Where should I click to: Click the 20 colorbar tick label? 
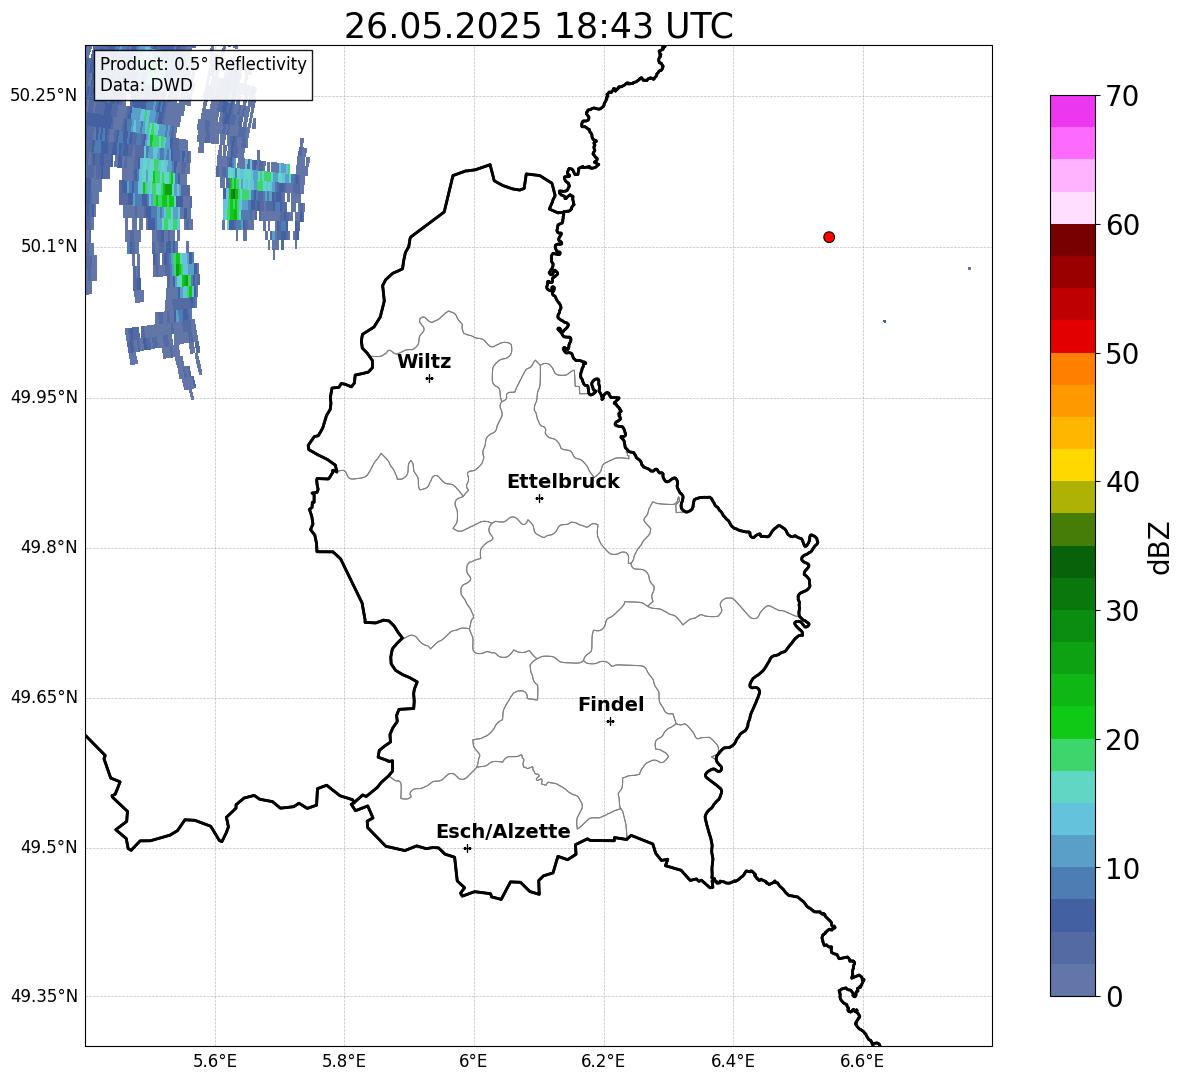tap(1122, 740)
